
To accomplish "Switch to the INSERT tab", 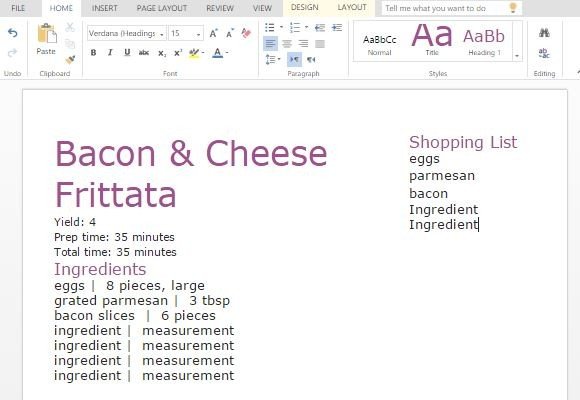I will (x=104, y=8).
